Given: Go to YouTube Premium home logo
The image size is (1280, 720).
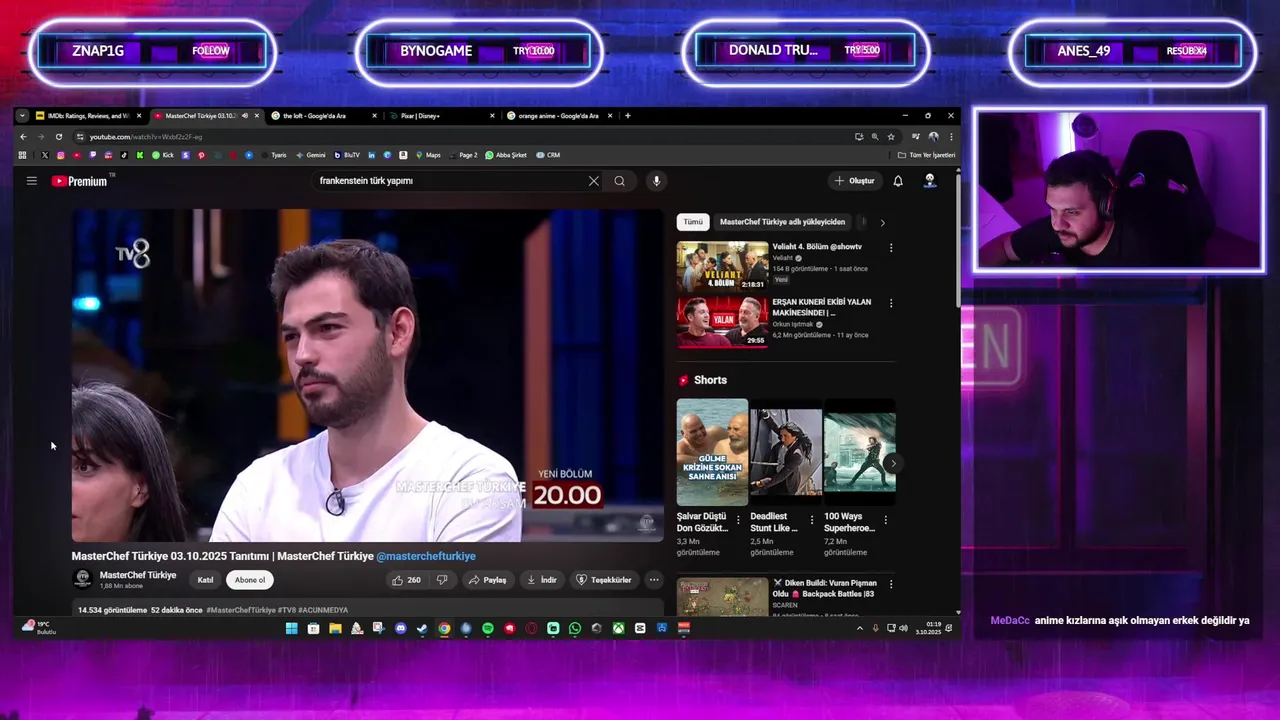Looking at the screenshot, I should point(80,181).
